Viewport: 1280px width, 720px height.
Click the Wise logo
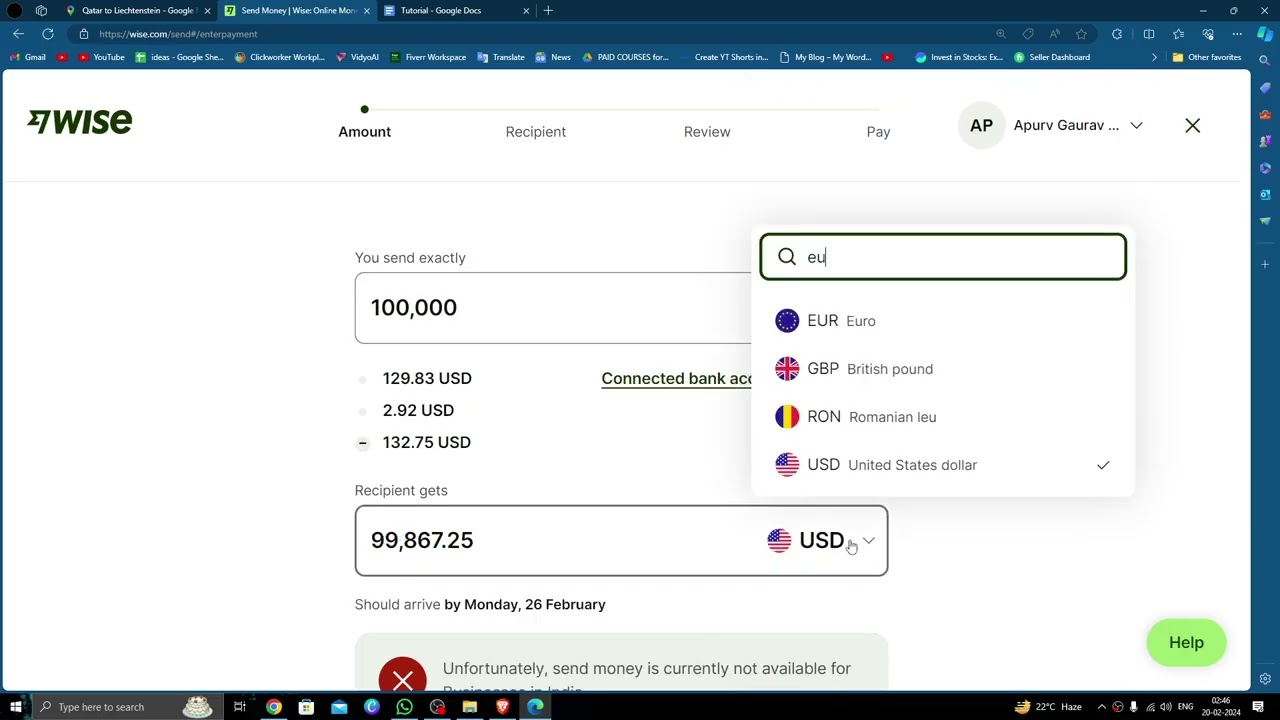point(80,122)
